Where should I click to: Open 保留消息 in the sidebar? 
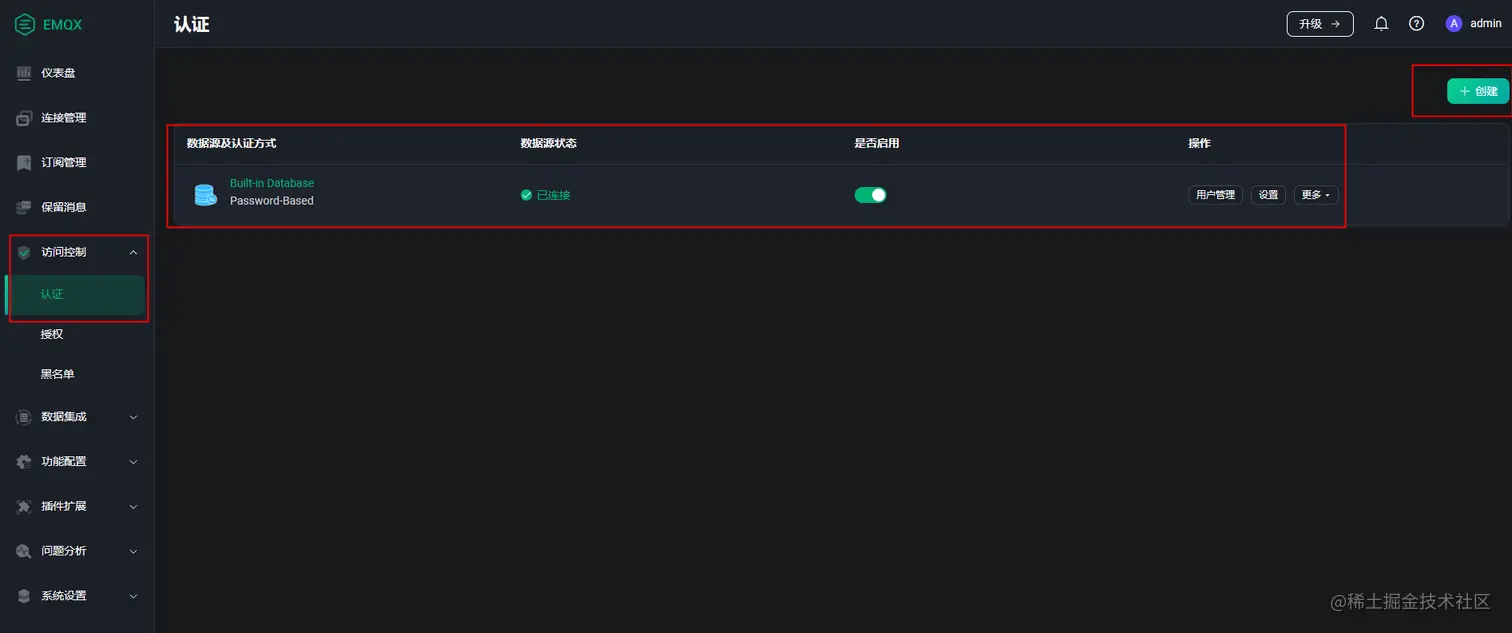point(77,207)
